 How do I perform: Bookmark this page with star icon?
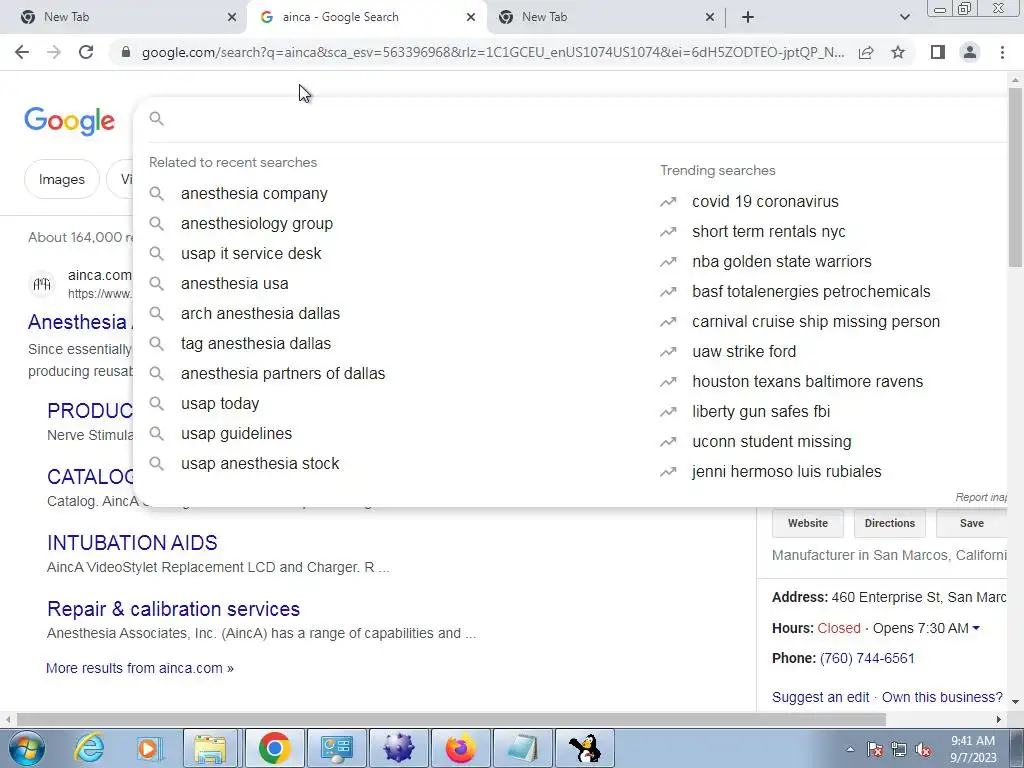click(x=898, y=52)
